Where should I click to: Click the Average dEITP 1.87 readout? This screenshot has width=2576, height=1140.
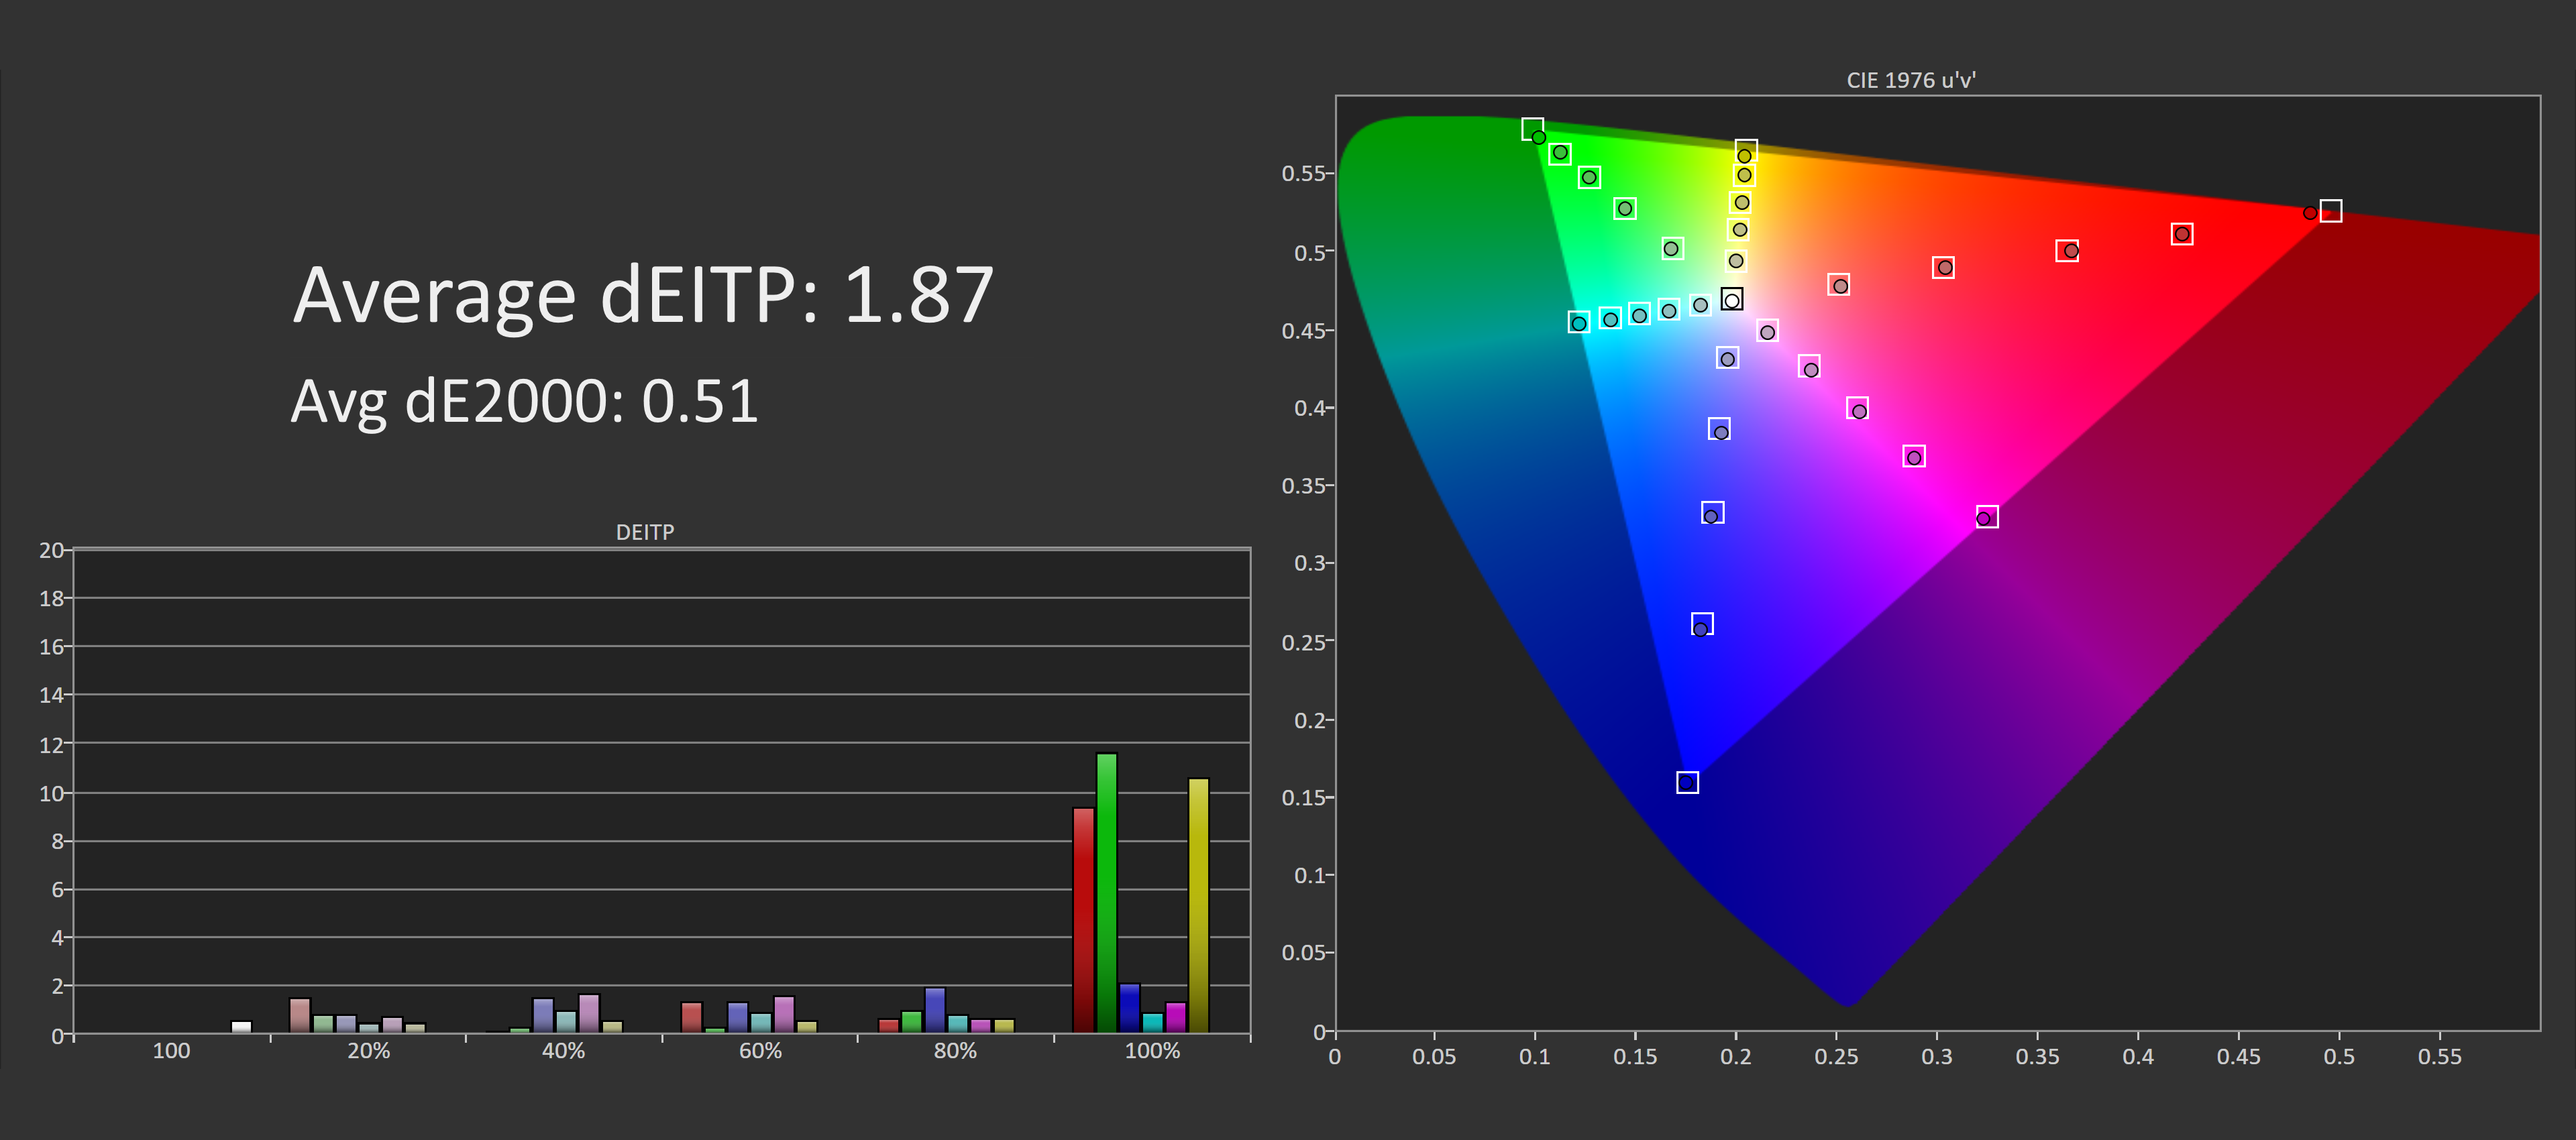(643, 296)
